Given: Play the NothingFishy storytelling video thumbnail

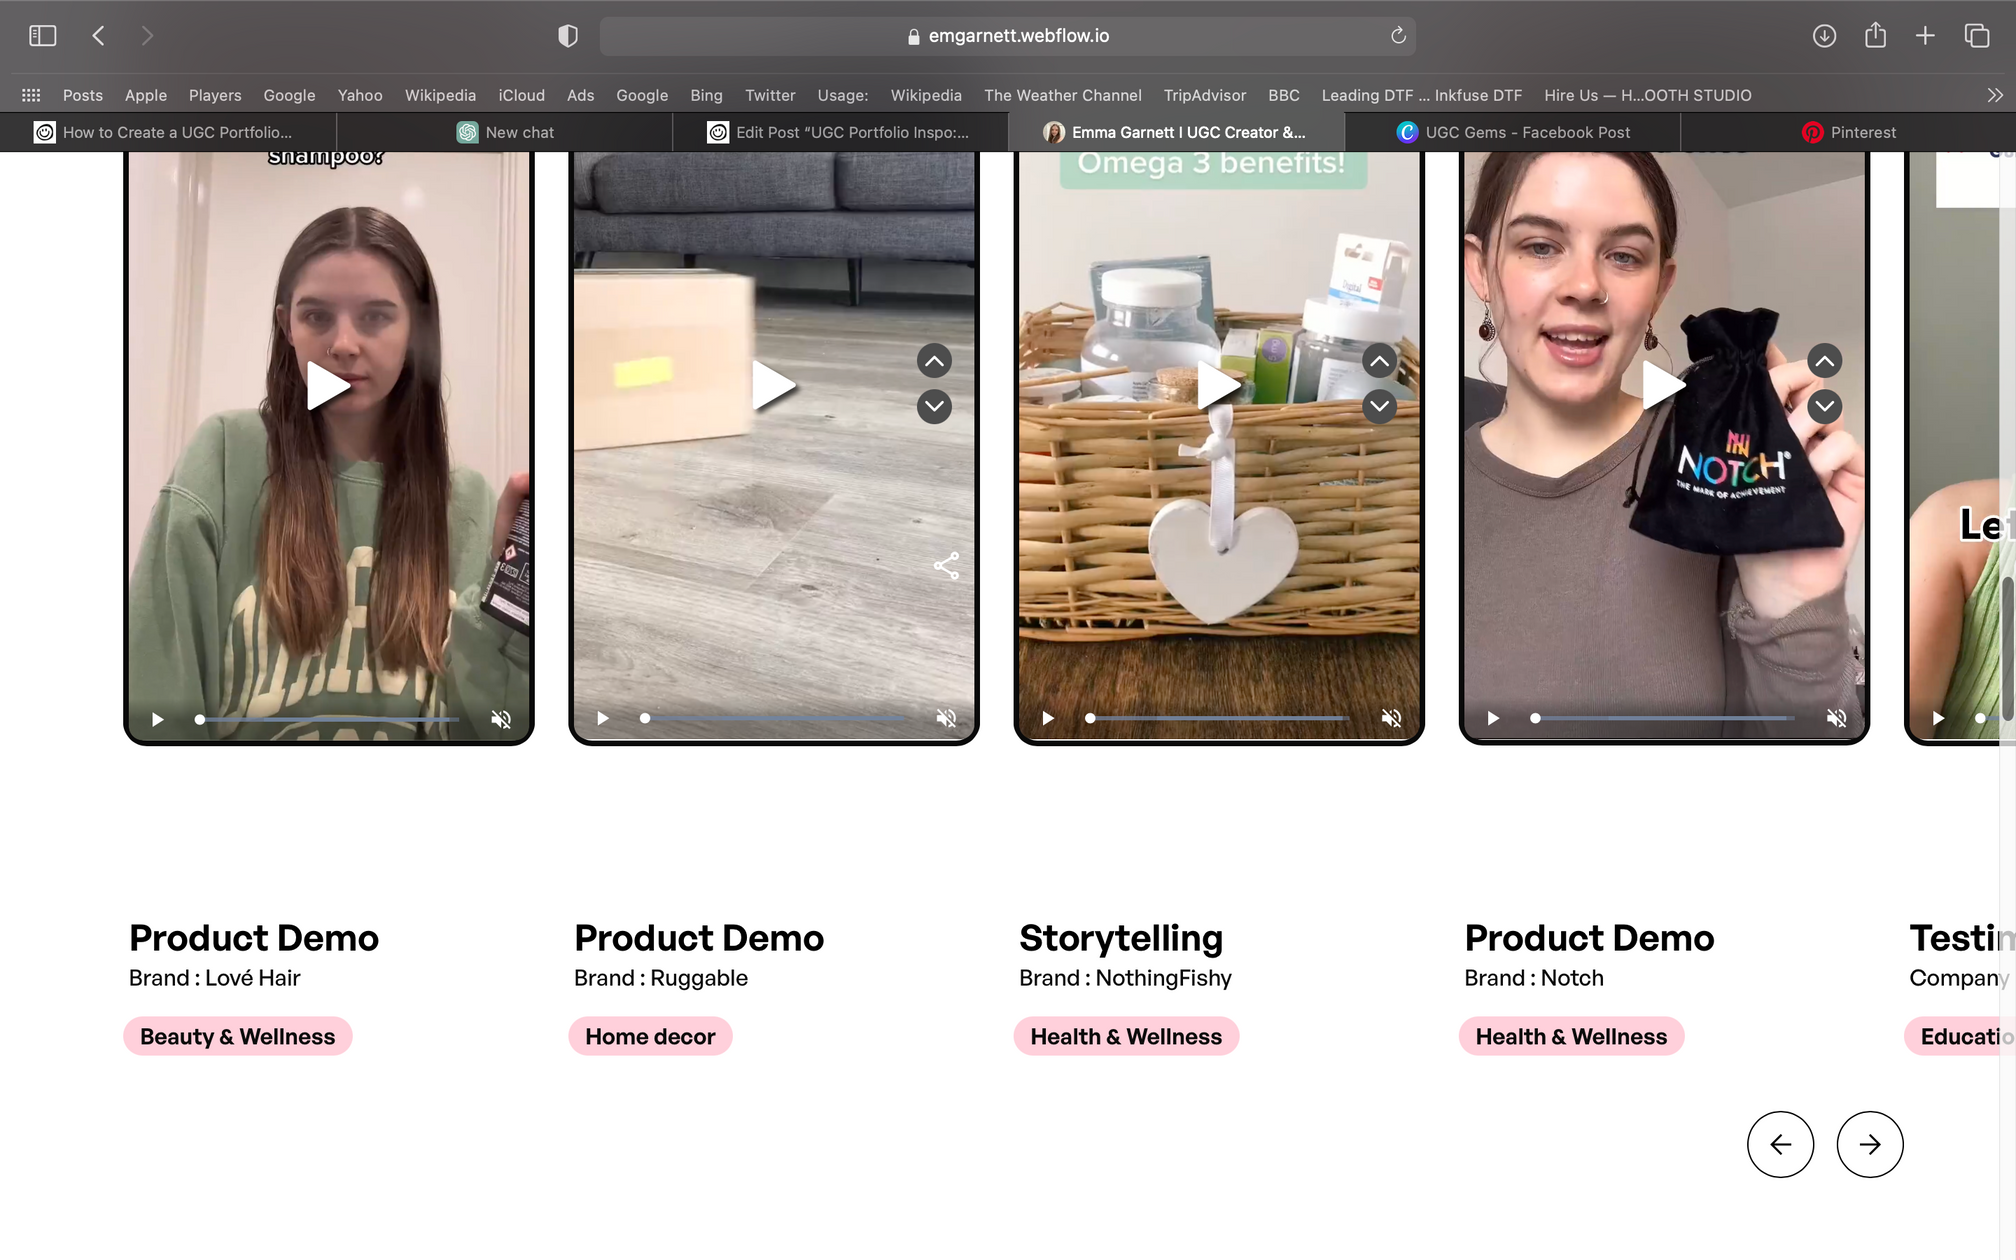Looking at the screenshot, I should pyautogui.click(x=1218, y=386).
